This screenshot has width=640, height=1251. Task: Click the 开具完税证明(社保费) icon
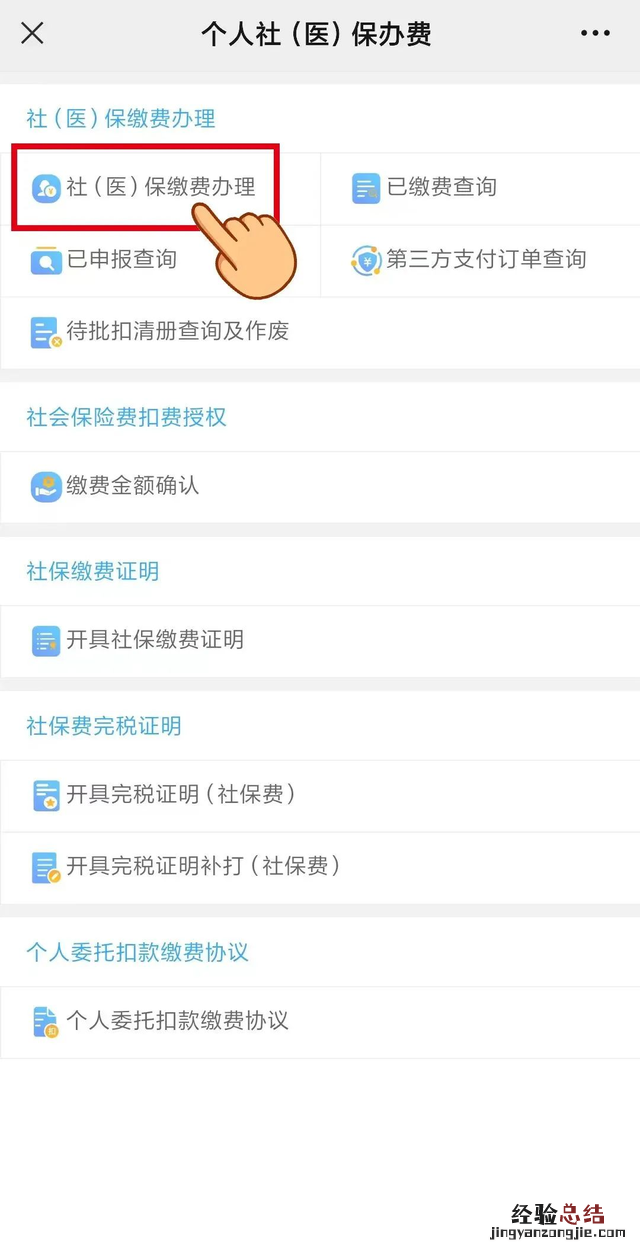click(x=46, y=795)
